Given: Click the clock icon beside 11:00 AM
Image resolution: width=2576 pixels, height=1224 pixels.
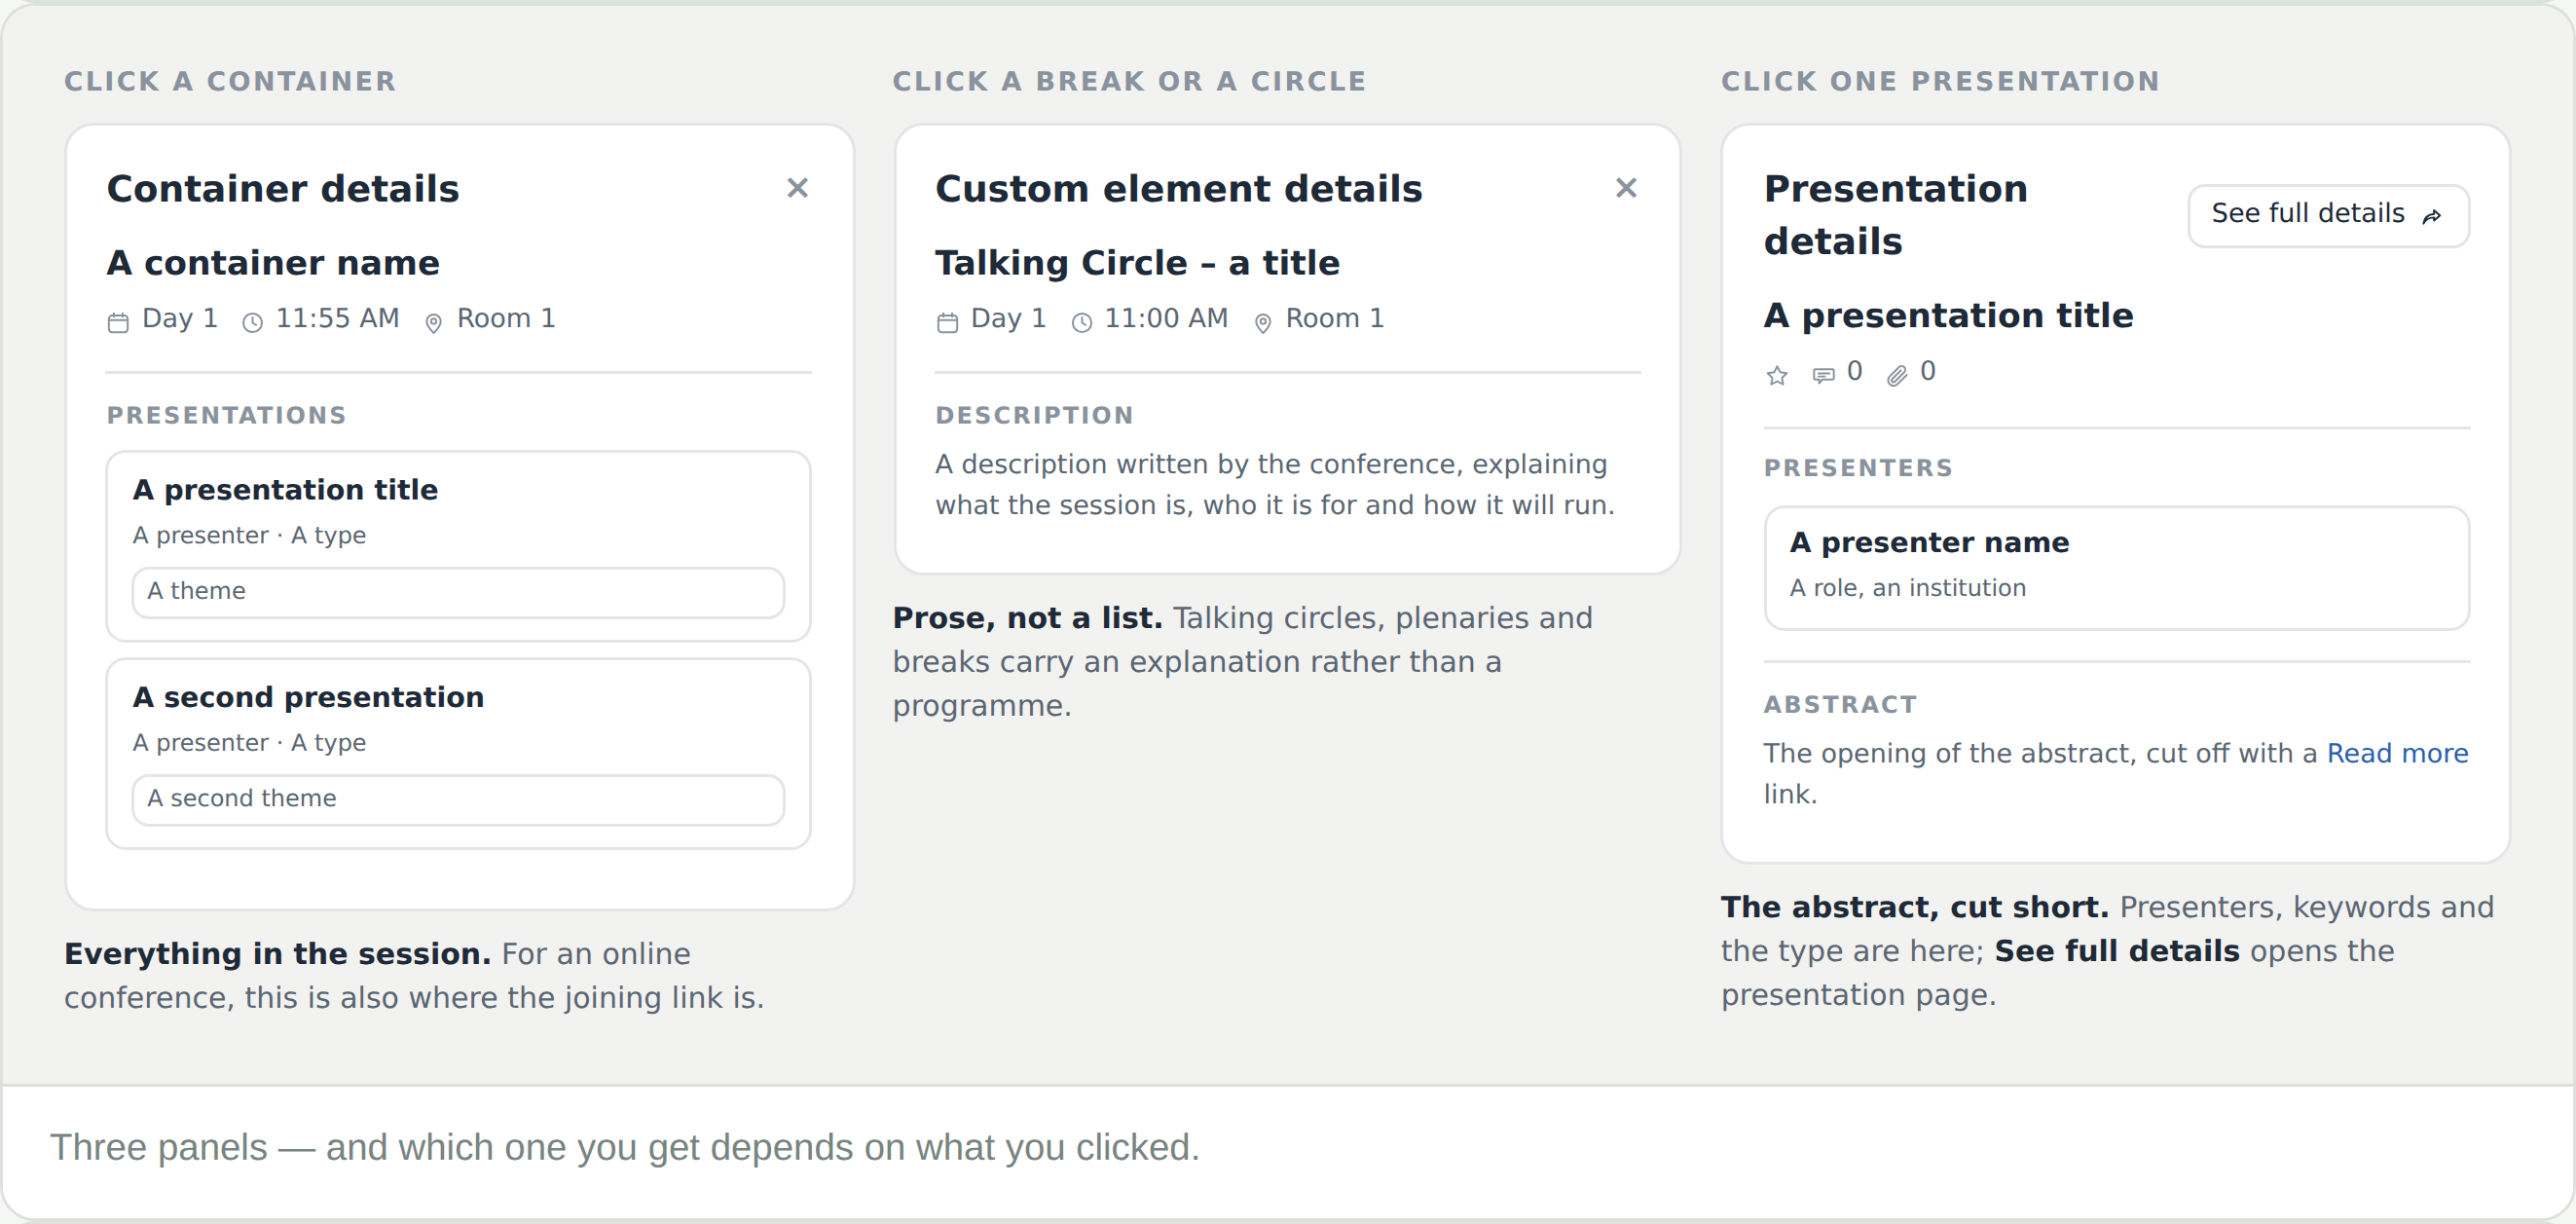Looking at the screenshot, I should point(1082,322).
